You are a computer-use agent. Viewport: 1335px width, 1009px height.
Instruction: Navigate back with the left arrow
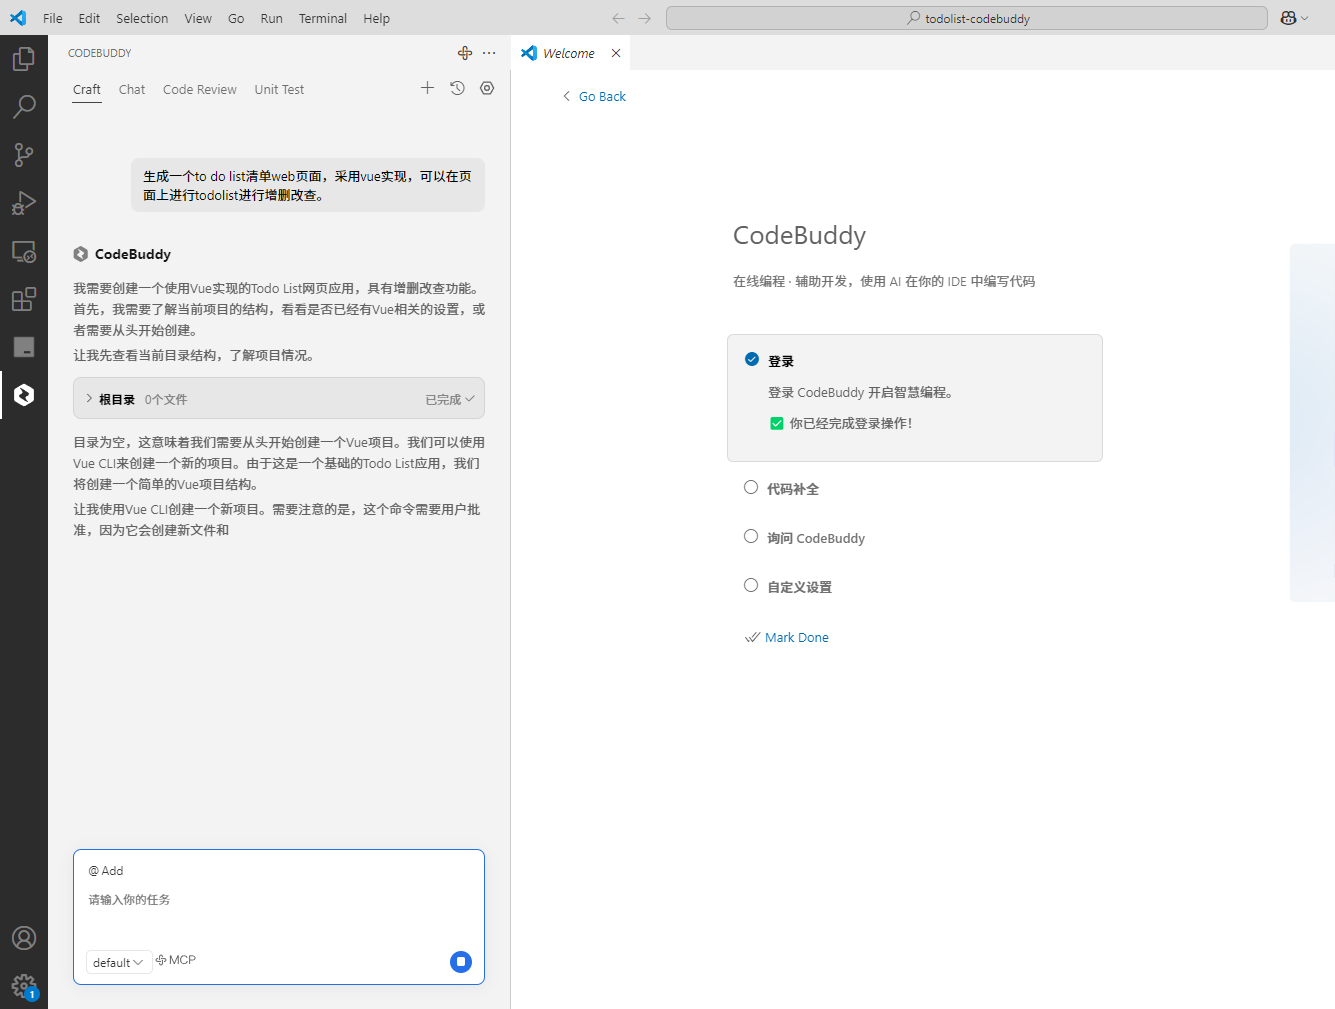point(618,18)
